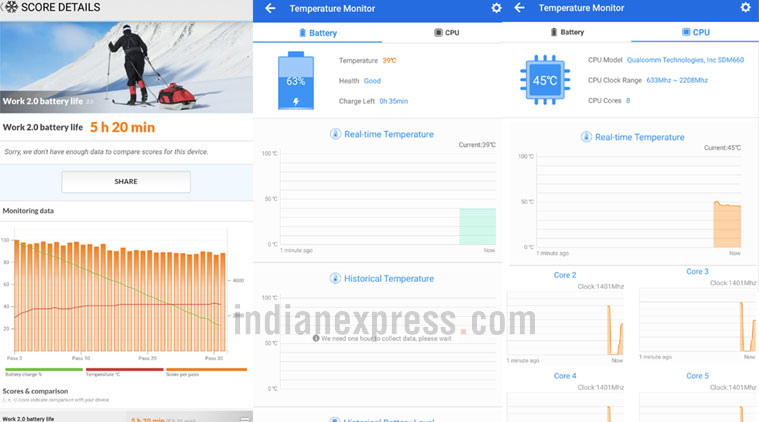Open settings gear on left Temperature Monitor
759x422 pixels.
click(496, 8)
